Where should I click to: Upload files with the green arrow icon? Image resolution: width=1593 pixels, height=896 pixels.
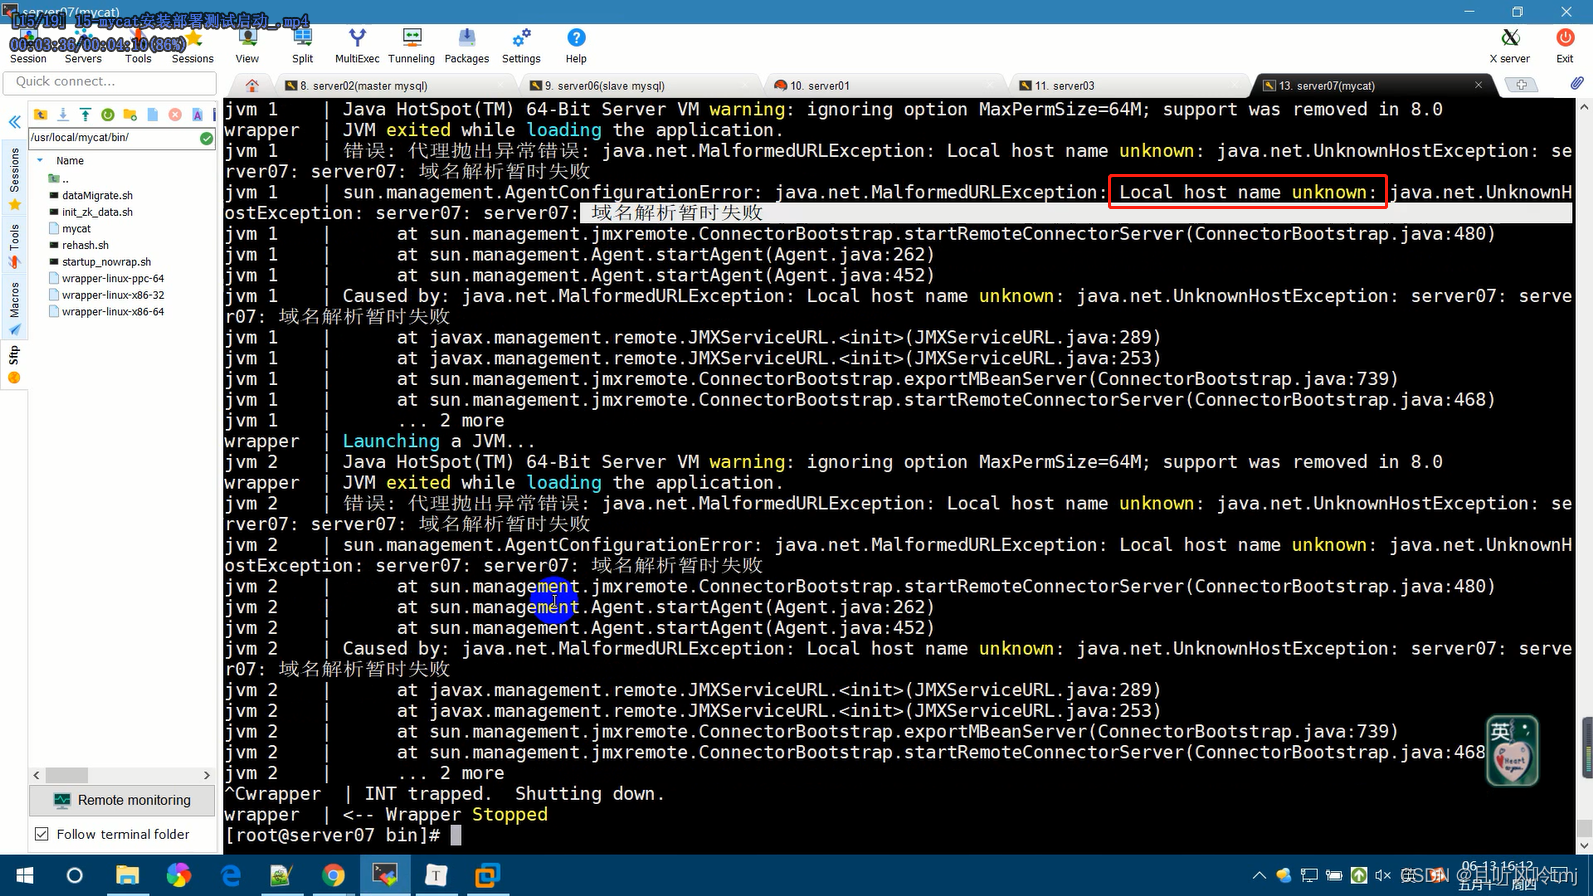pyautogui.click(x=85, y=115)
